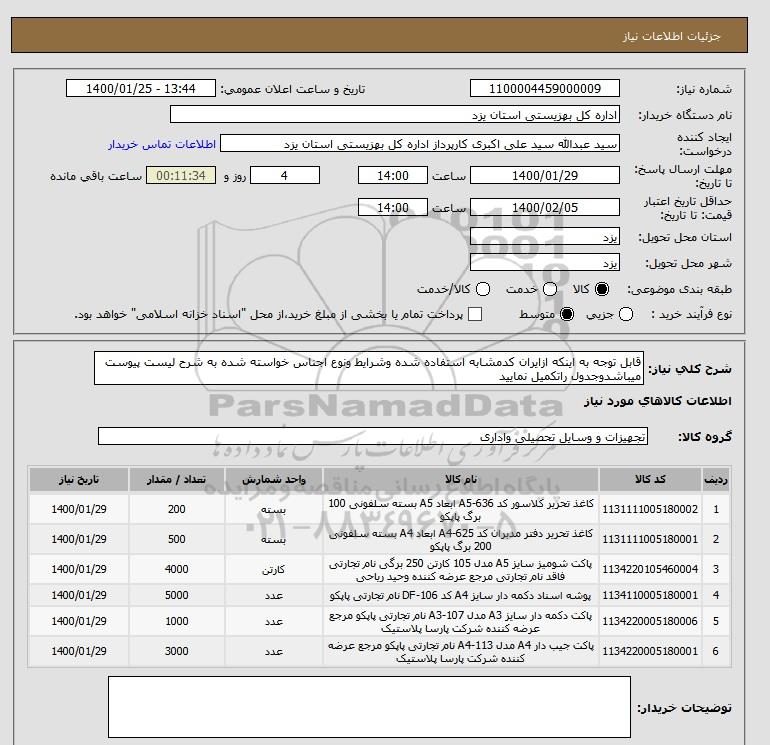Open the اطلاعات تماس خریدار link
Viewport: 770px width, 745px height.
162,144
